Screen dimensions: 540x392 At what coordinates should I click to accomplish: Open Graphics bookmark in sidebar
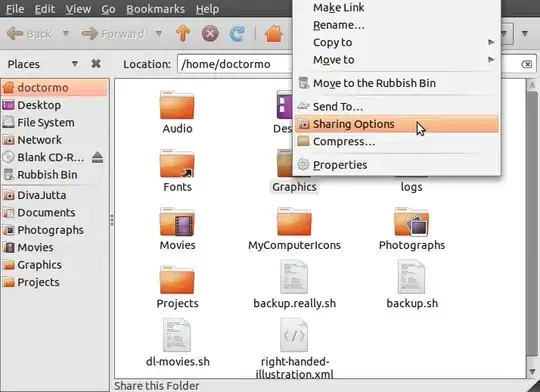pos(54,265)
